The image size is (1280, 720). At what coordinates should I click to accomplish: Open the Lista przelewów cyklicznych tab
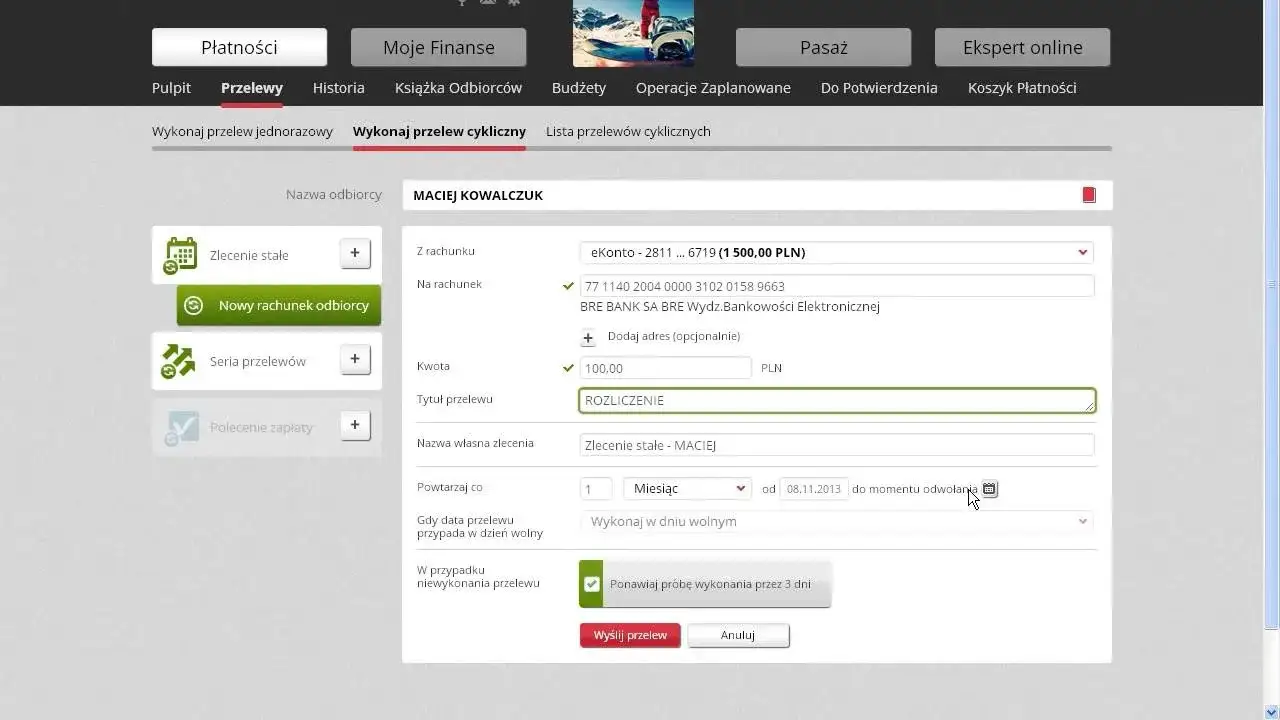pyautogui.click(x=628, y=131)
